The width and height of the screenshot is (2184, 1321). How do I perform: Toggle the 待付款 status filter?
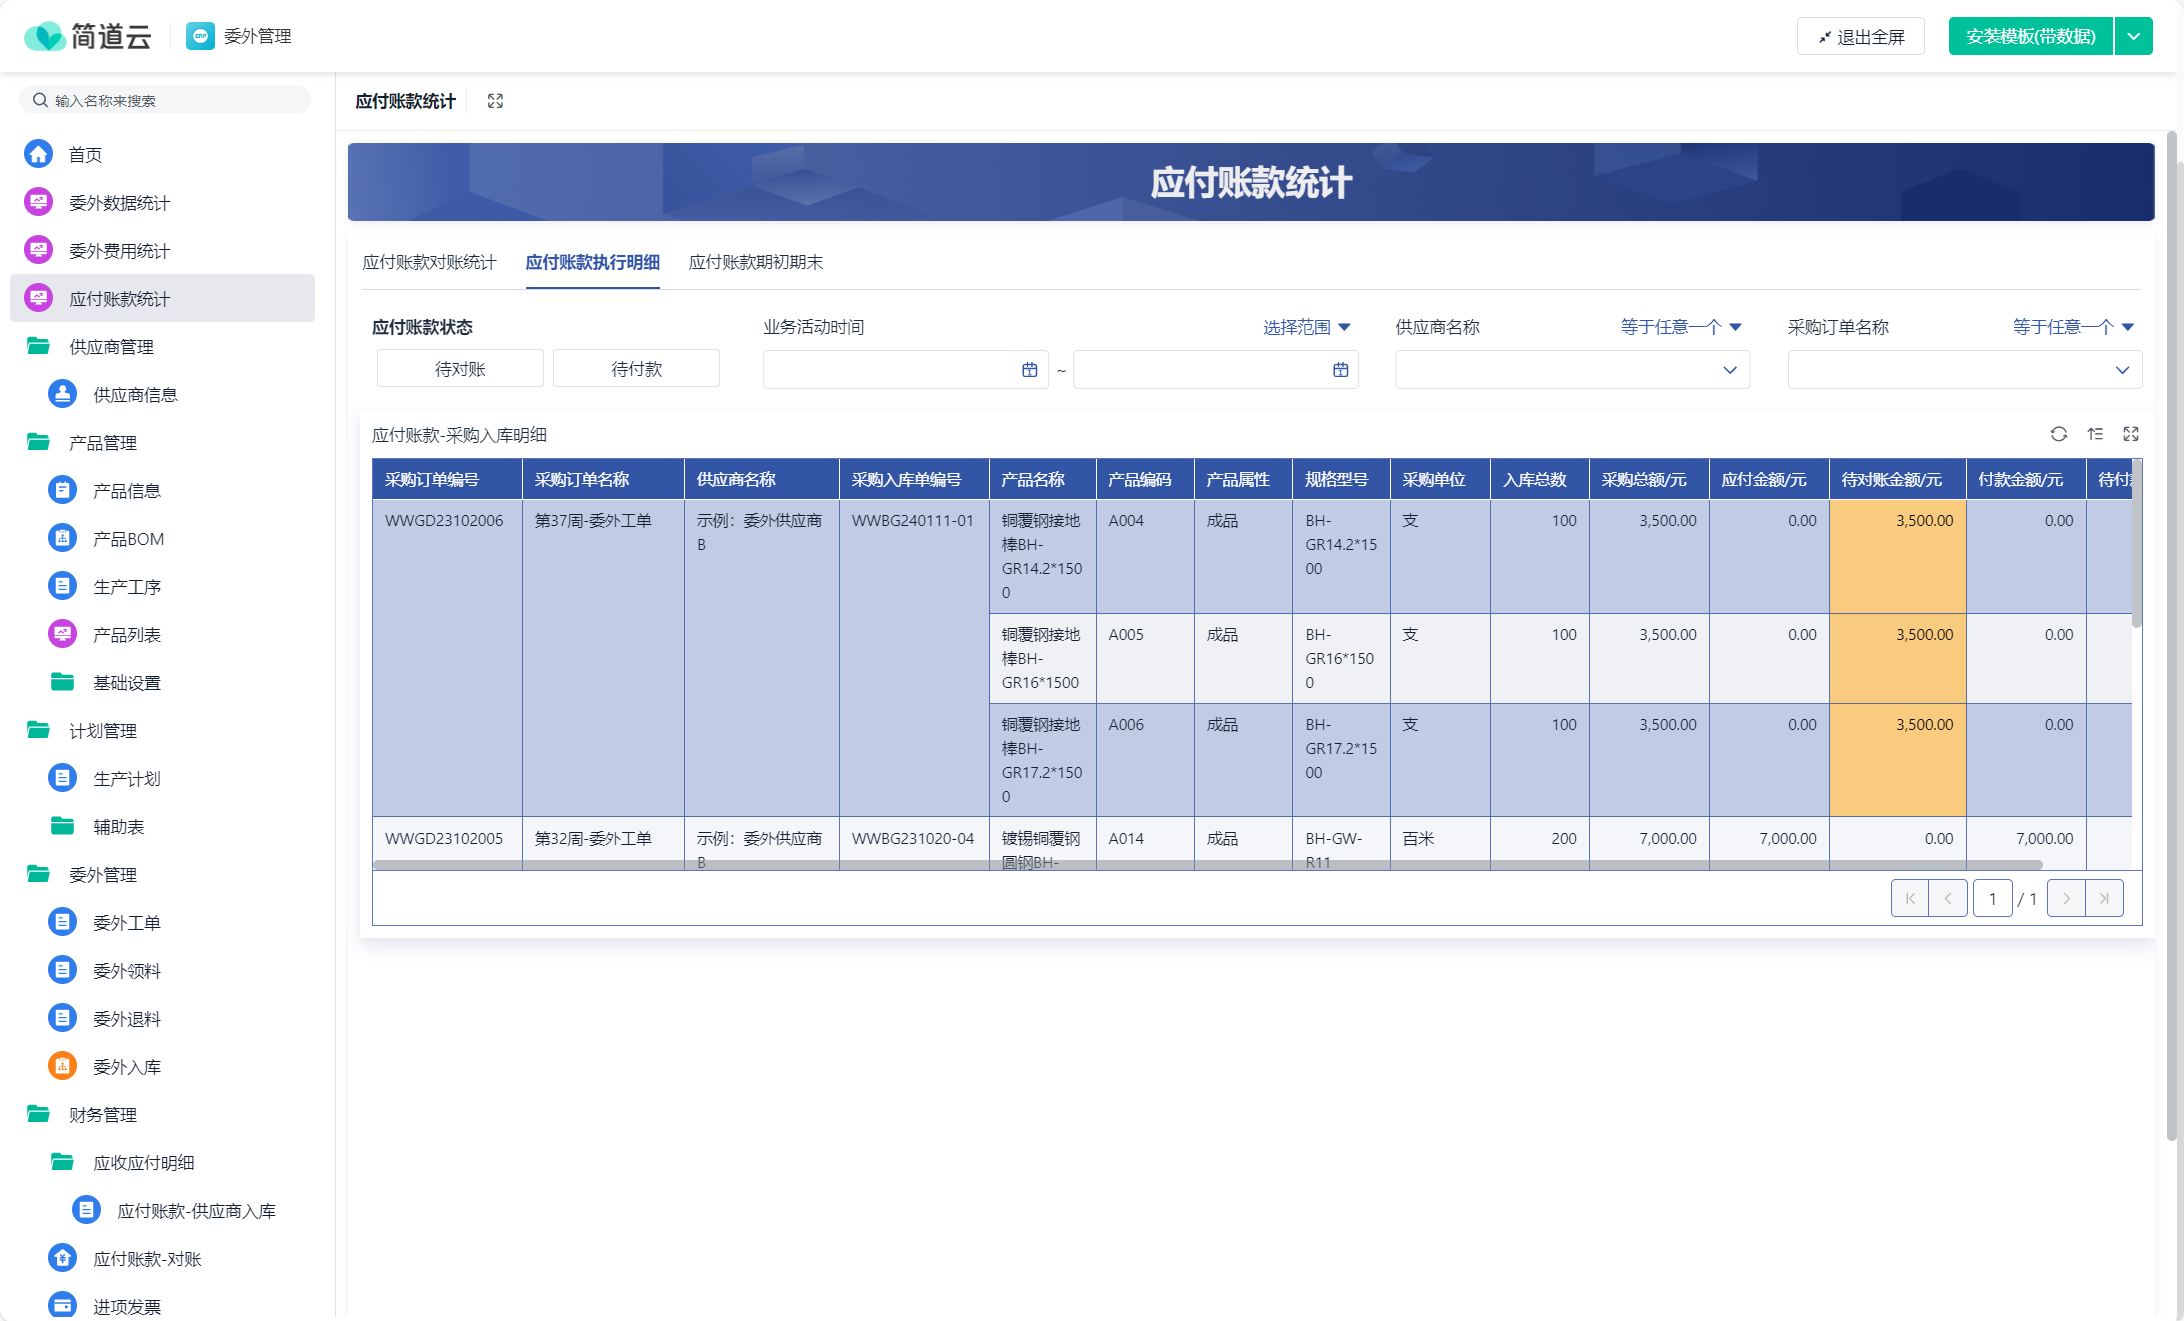pos(636,369)
